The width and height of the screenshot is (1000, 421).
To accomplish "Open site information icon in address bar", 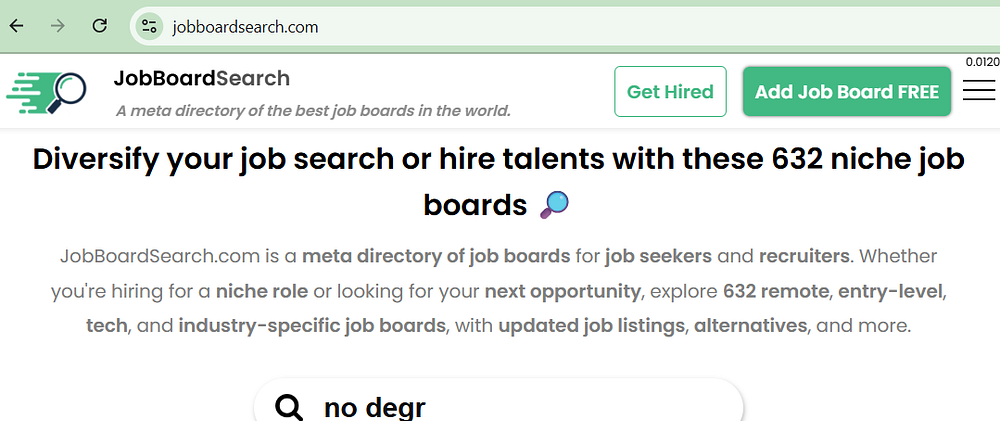I will (x=150, y=27).
